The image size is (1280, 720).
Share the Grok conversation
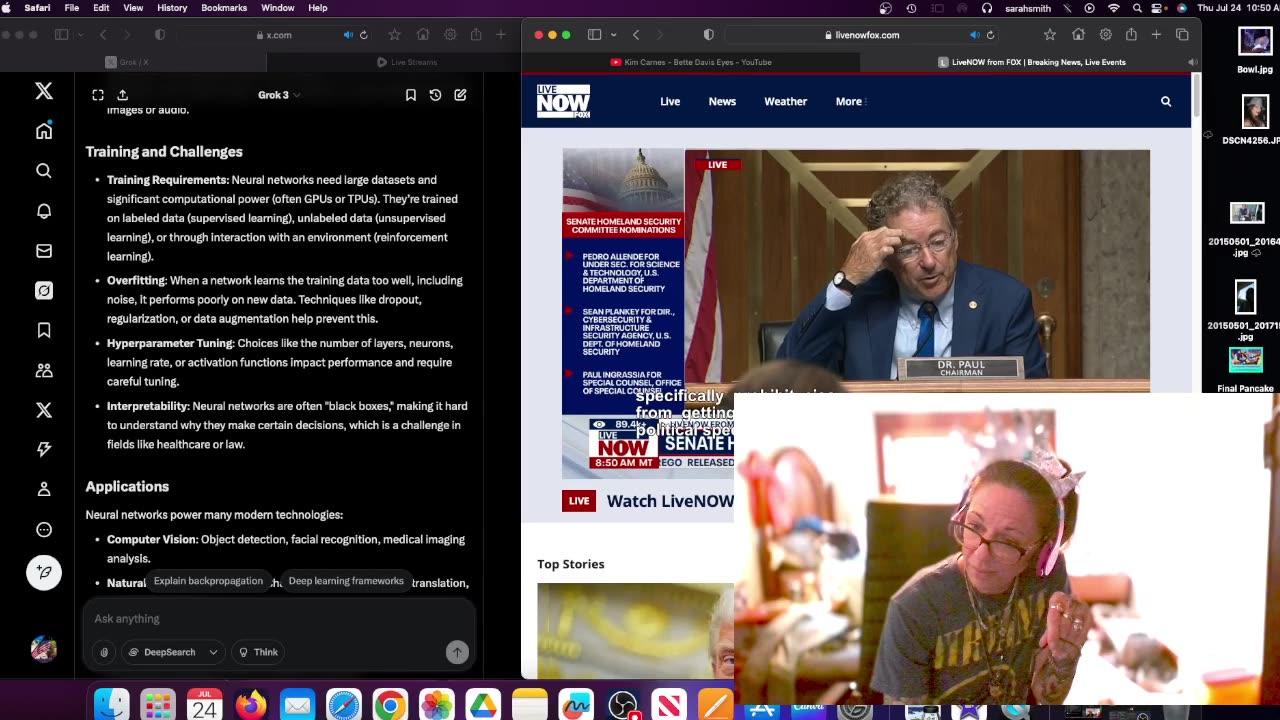click(122, 95)
